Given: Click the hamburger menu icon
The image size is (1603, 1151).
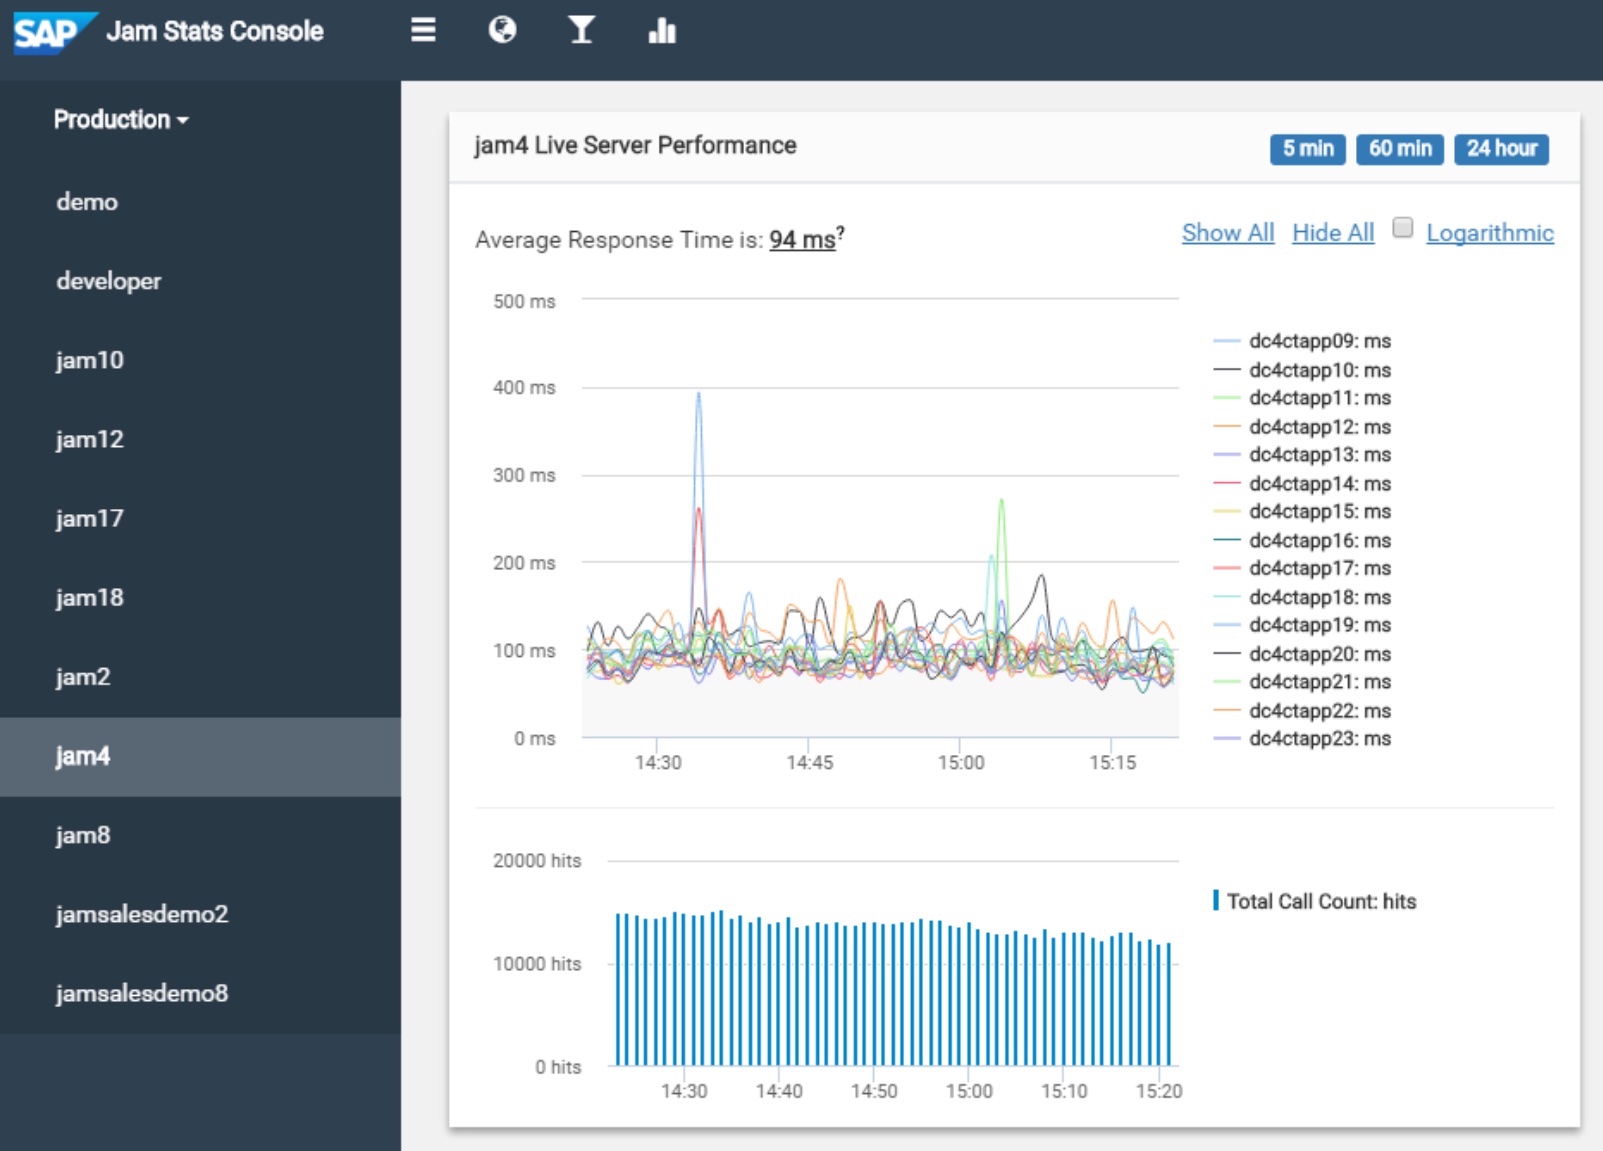Looking at the screenshot, I should coord(423,30).
